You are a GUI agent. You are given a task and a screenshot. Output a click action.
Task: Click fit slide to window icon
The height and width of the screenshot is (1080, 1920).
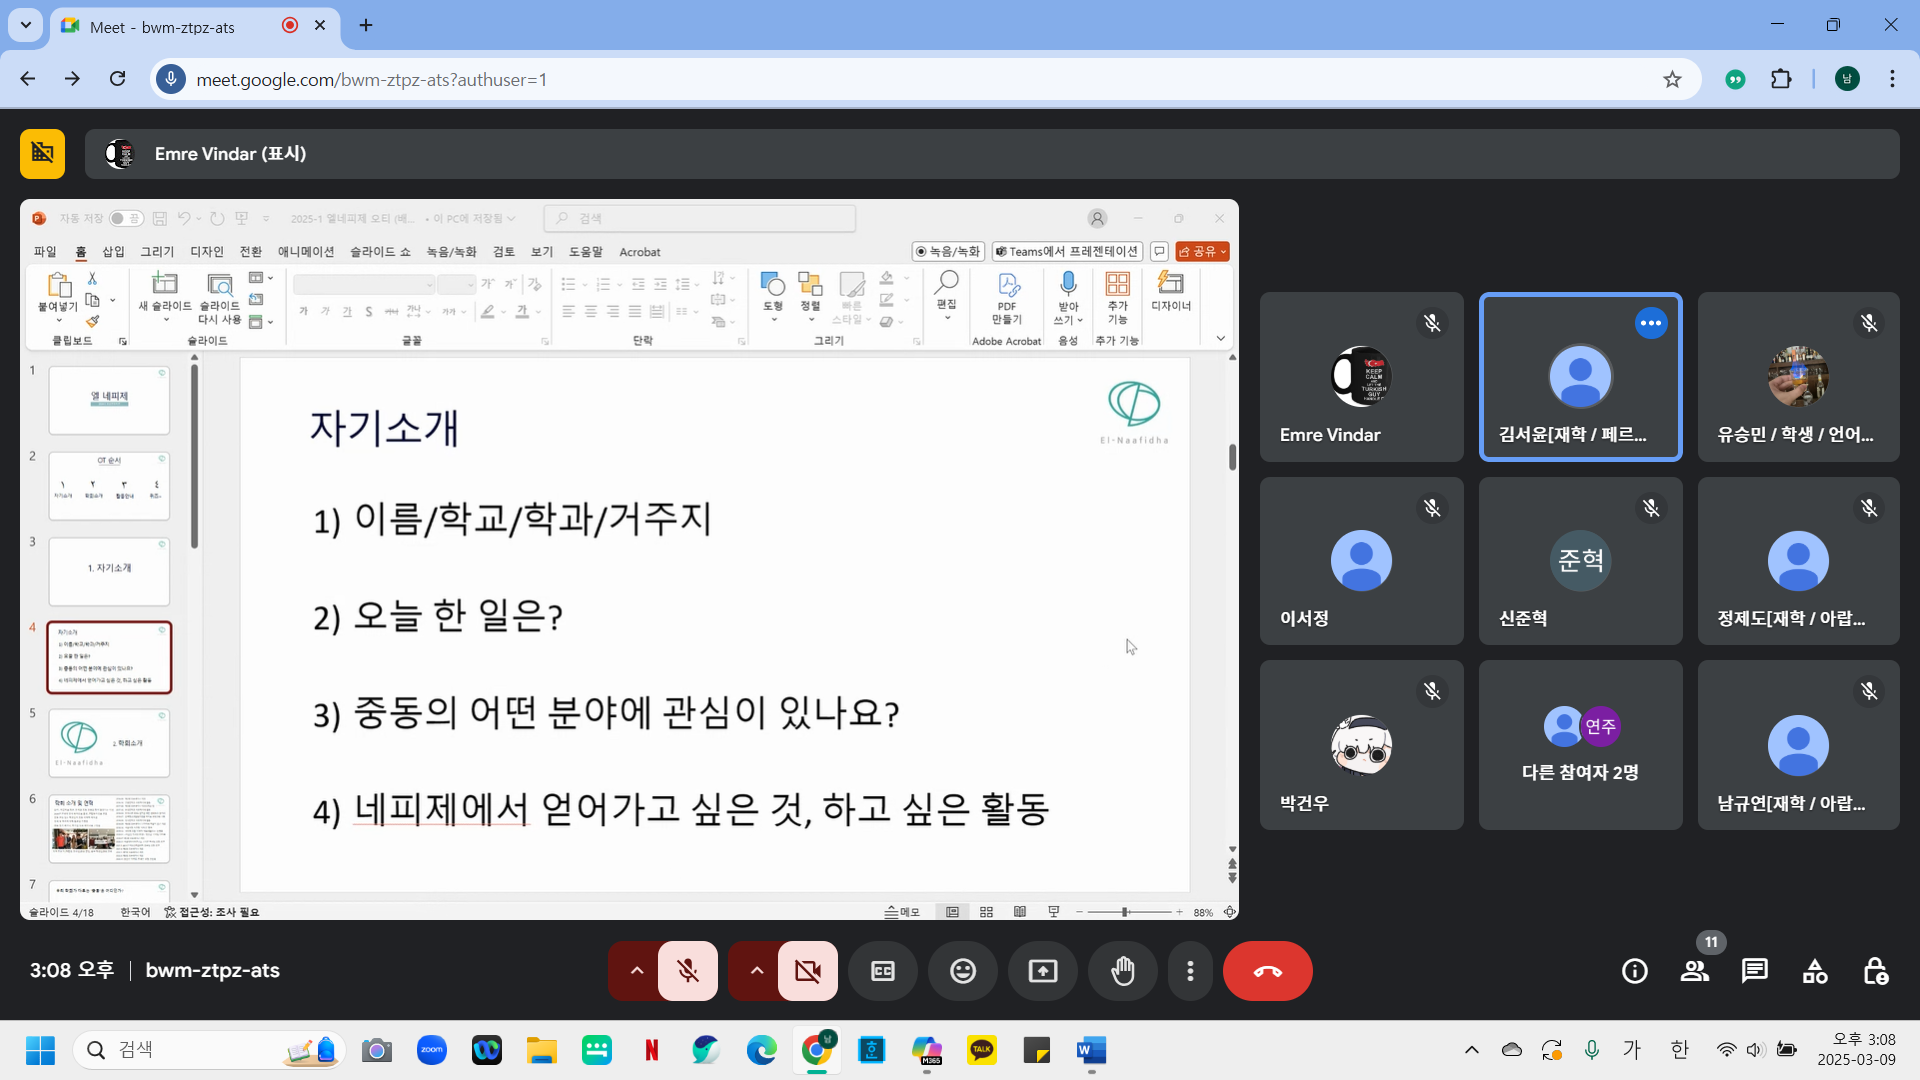(x=1230, y=912)
